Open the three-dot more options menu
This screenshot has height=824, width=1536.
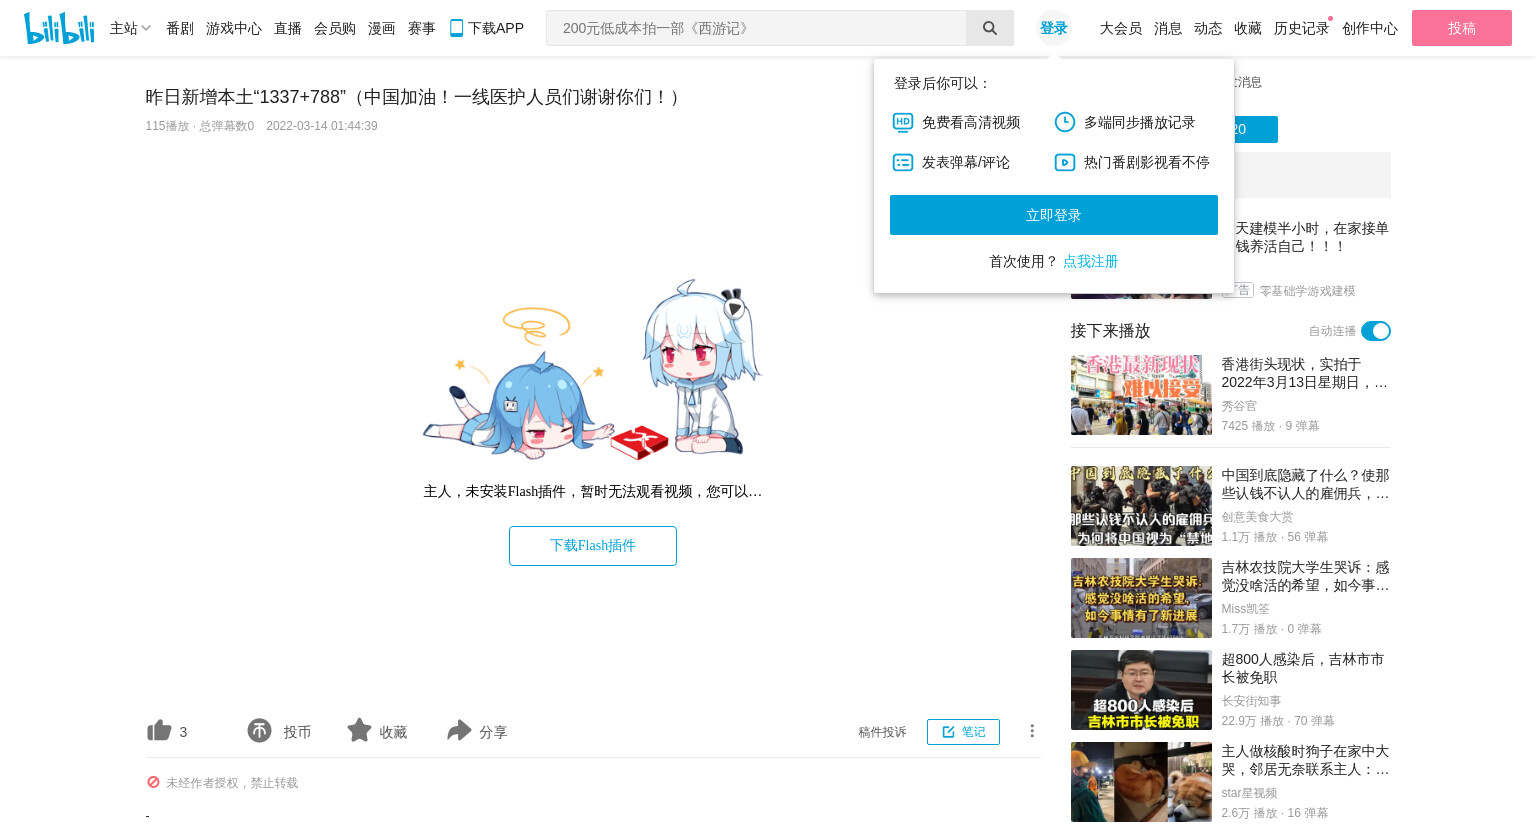tap(1032, 731)
